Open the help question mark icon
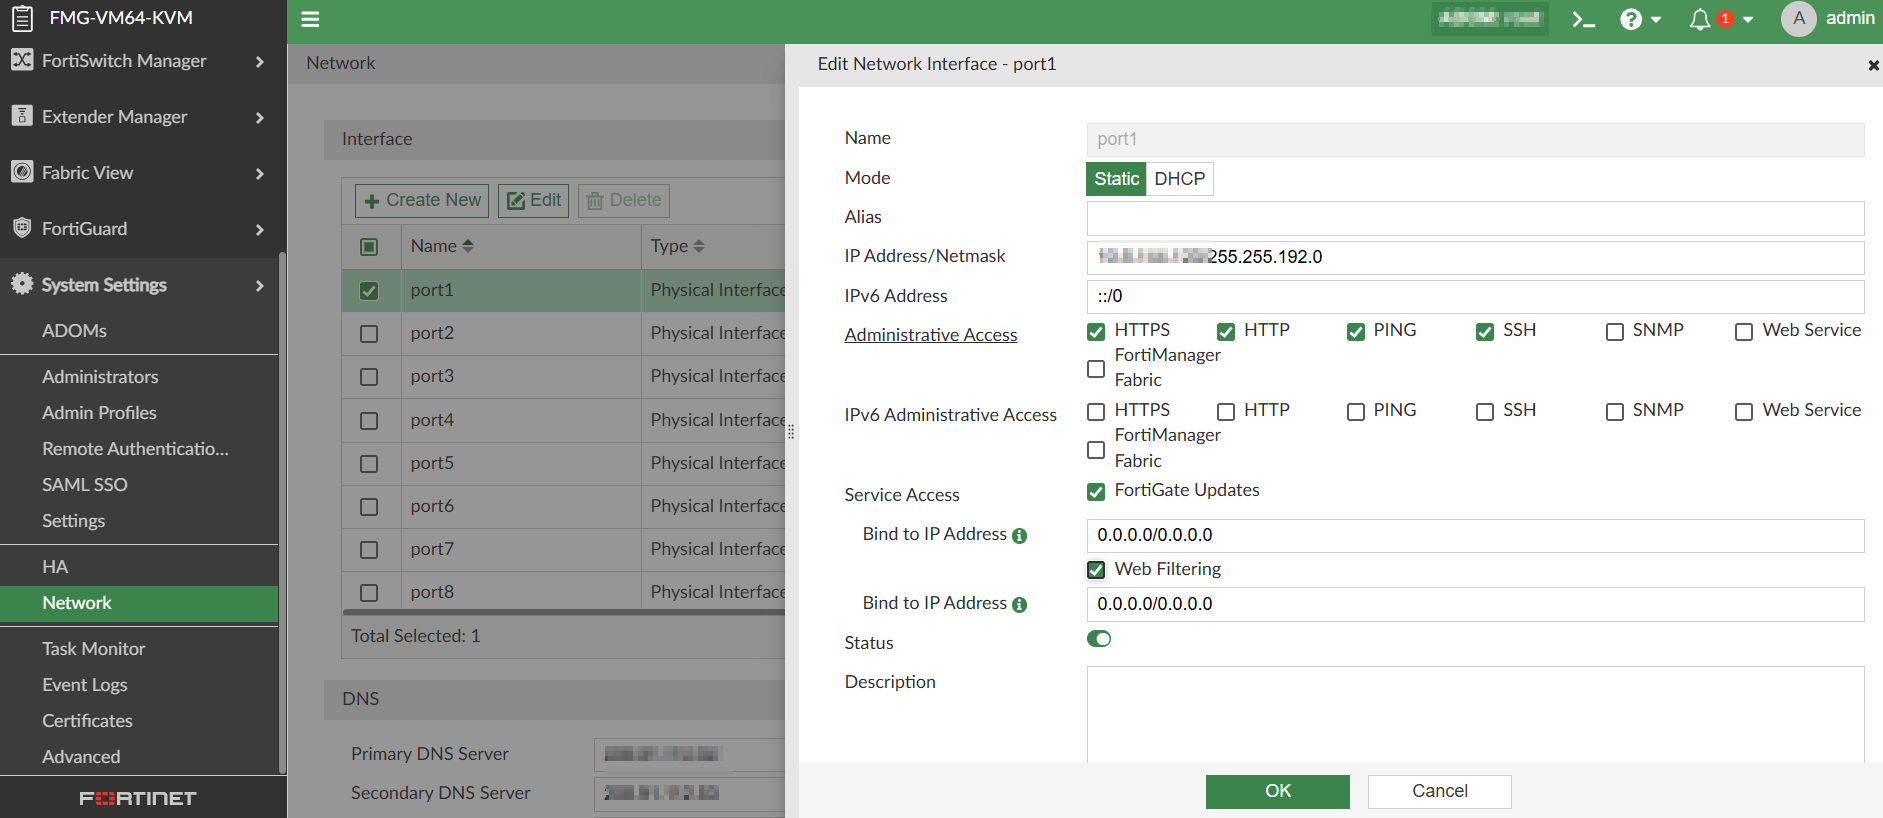This screenshot has height=818, width=1883. (1631, 19)
